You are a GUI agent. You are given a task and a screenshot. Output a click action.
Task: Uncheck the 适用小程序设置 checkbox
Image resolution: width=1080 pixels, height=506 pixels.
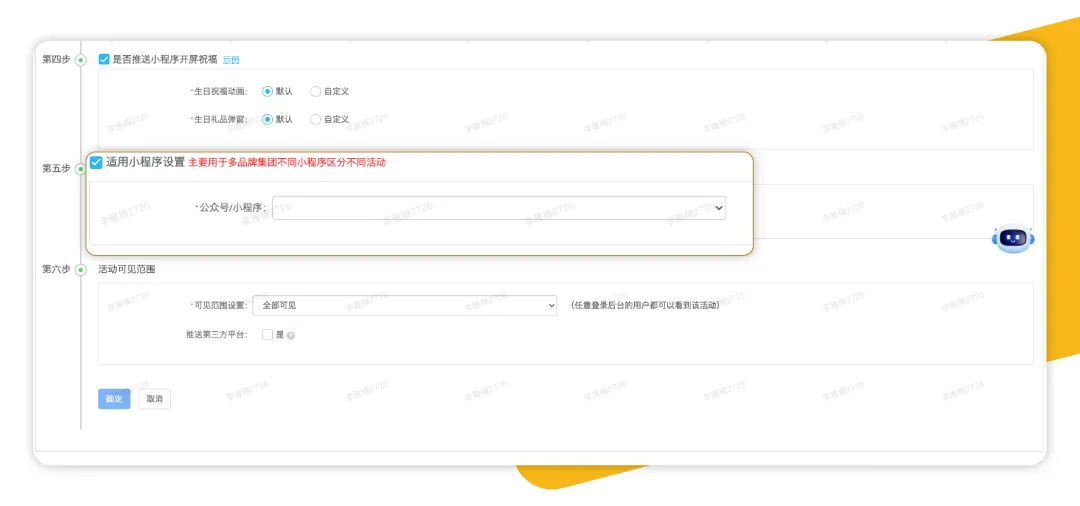pos(97,162)
